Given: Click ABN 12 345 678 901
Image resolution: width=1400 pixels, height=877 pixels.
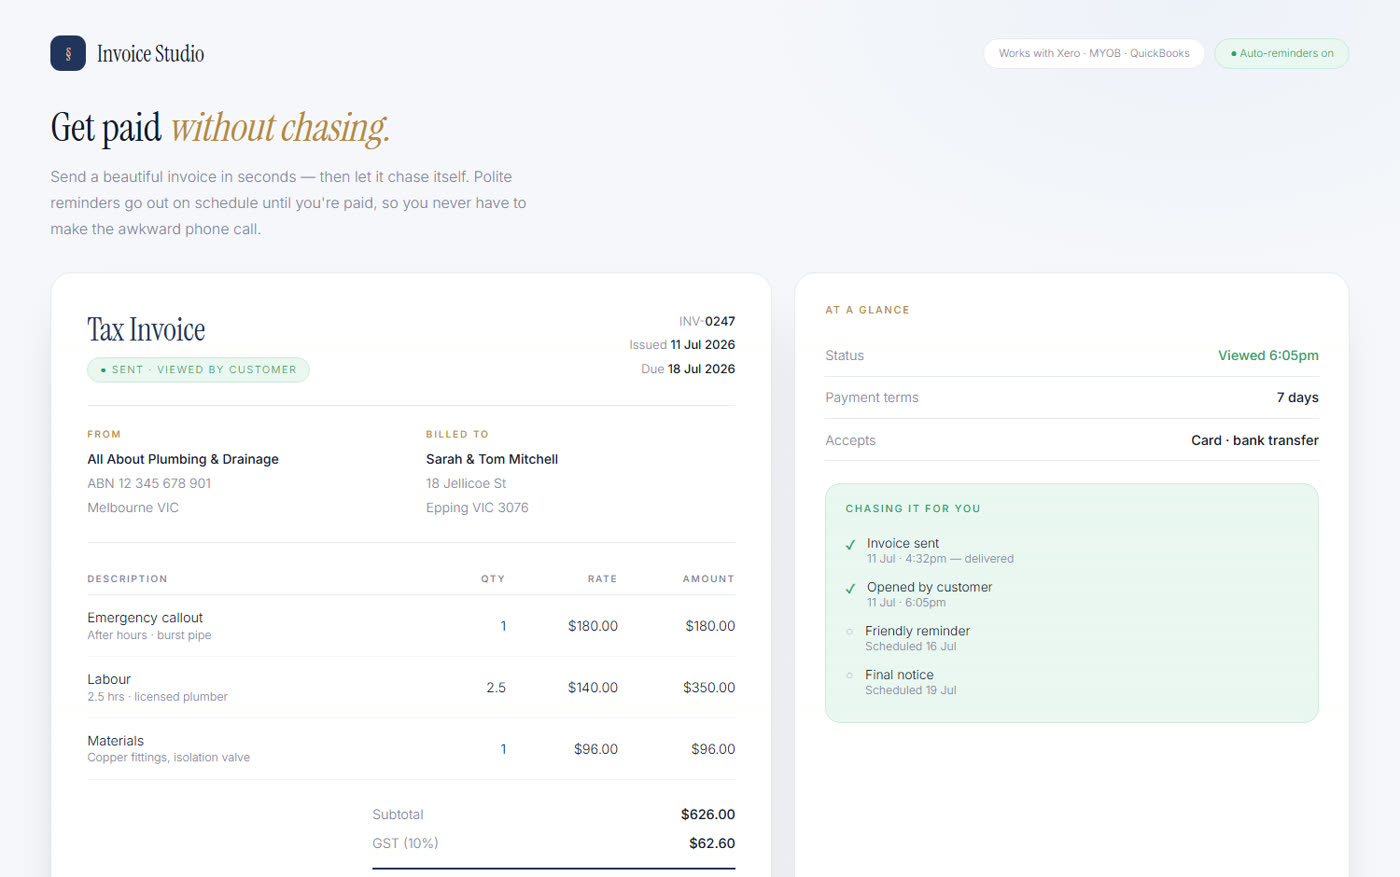Looking at the screenshot, I should point(149,483).
